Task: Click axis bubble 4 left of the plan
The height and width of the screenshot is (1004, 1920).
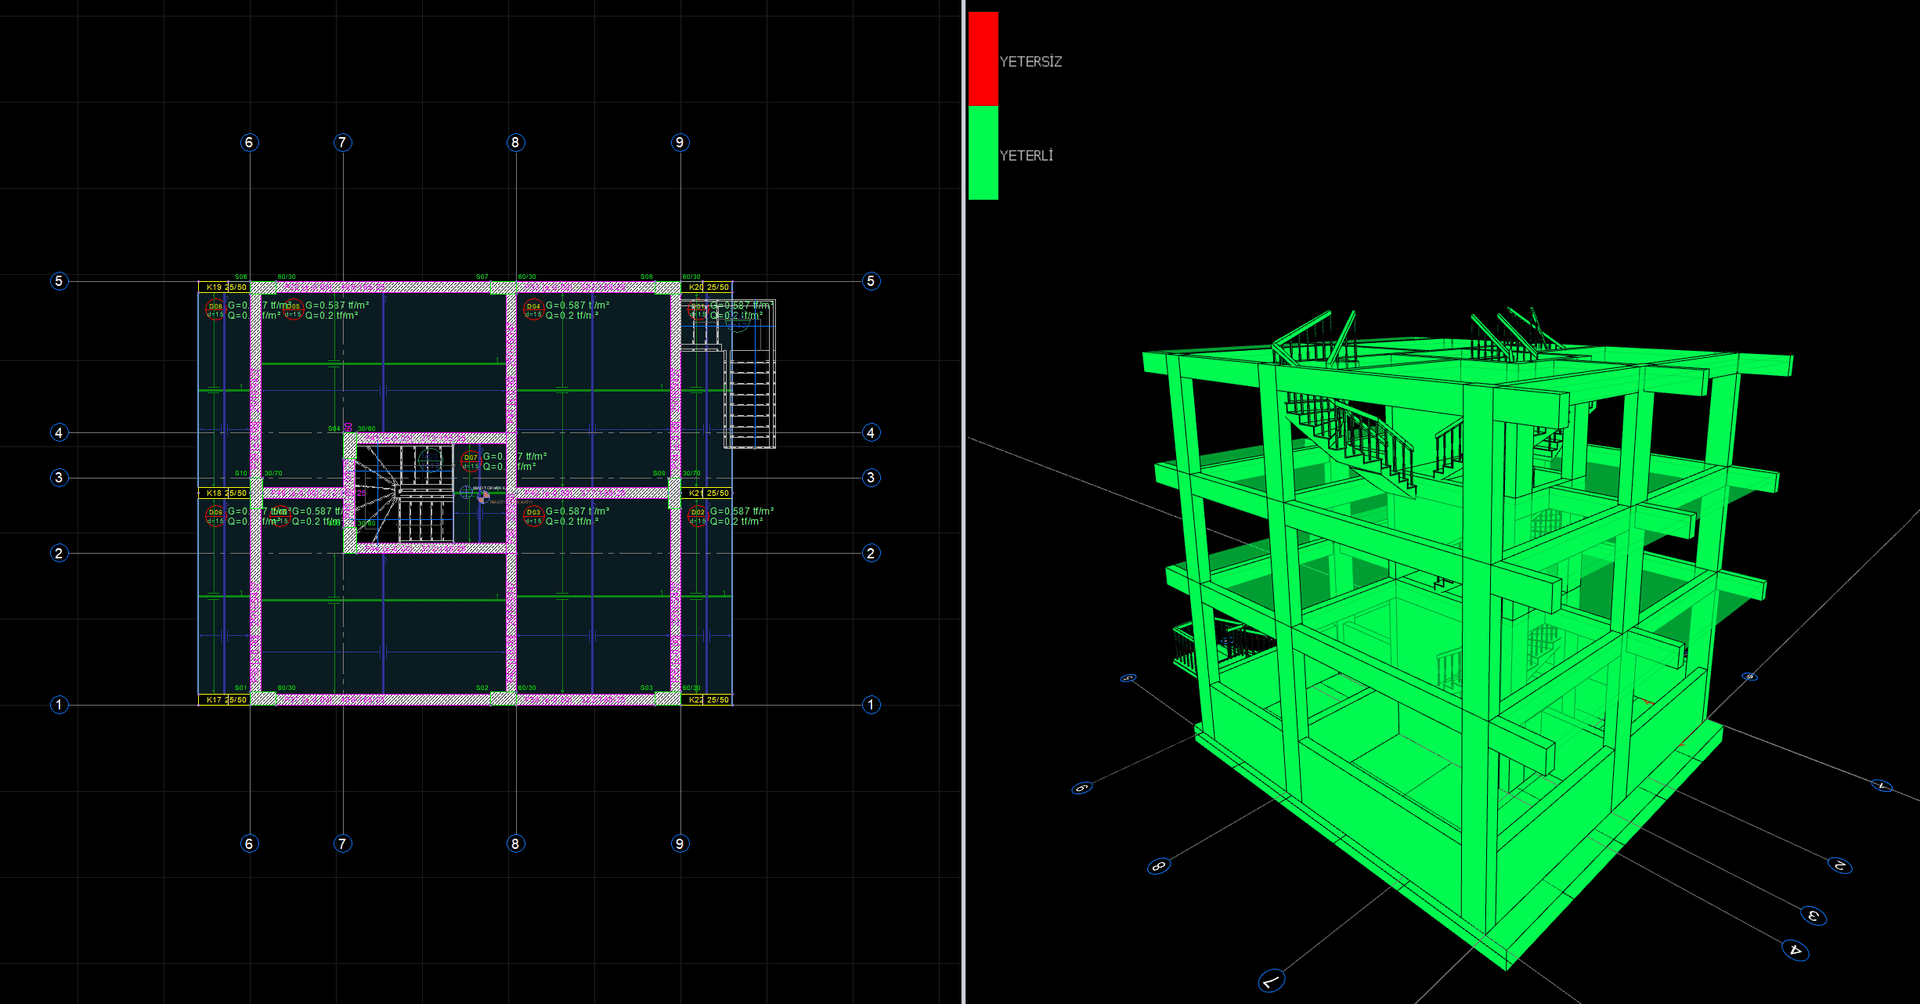Action: [x=59, y=432]
